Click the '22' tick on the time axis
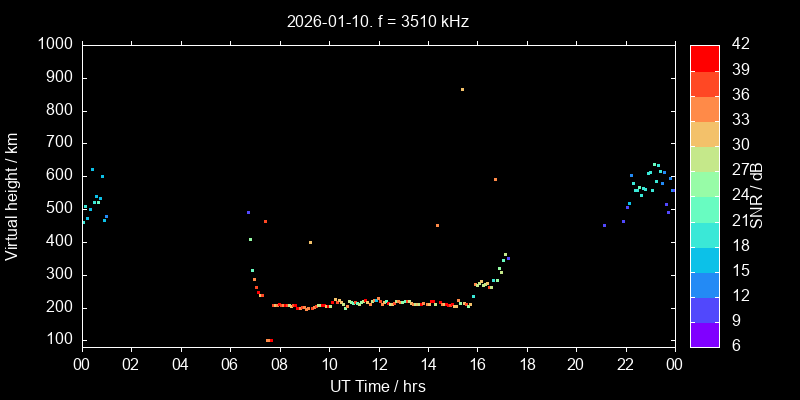Image resolution: width=800 pixels, height=400 pixels. pyautogui.click(x=626, y=363)
